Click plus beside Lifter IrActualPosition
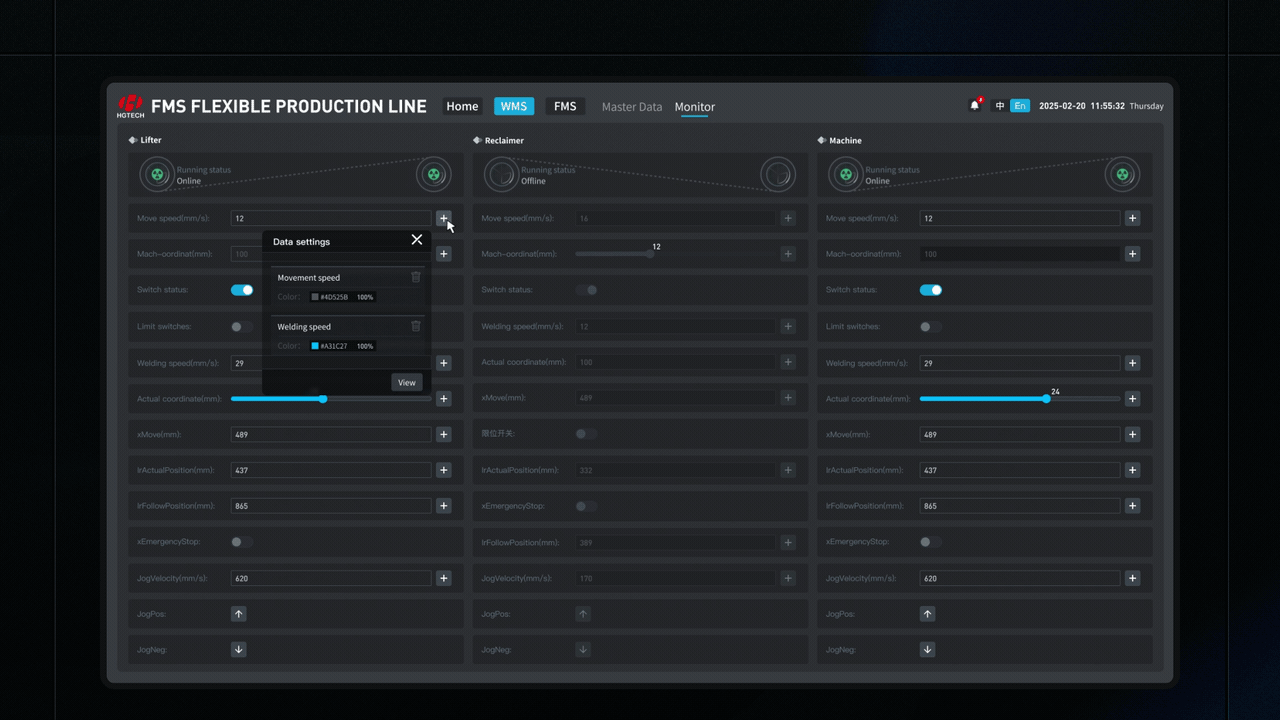The height and width of the screenshot is (720, 1280). pos(444,470)
